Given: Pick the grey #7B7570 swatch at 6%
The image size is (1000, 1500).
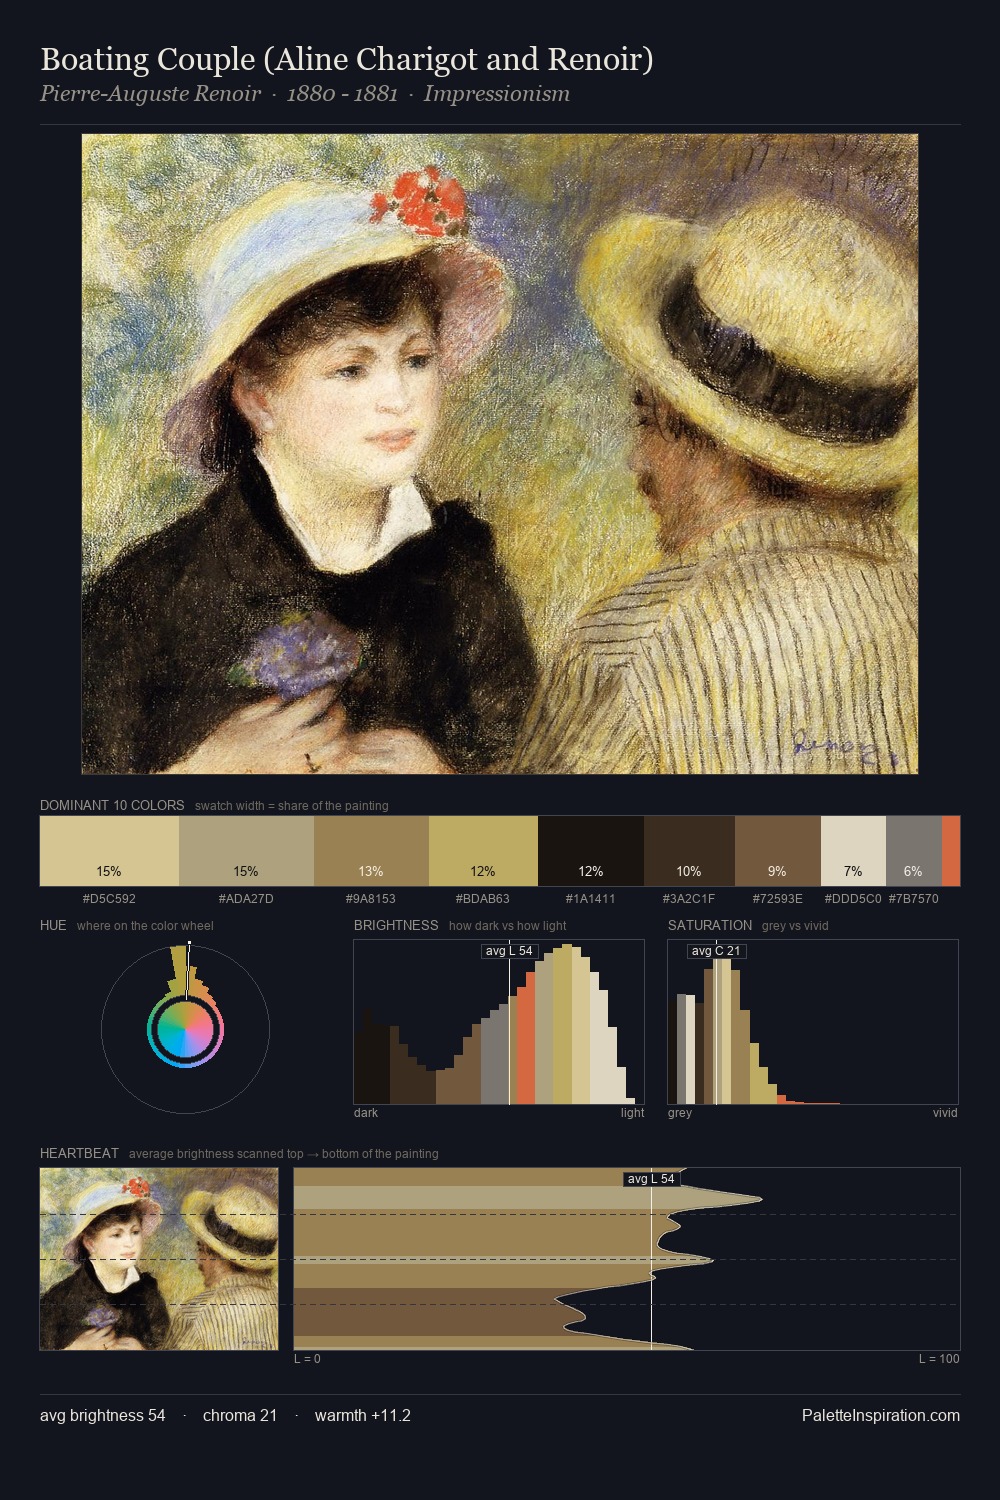Looking at the screenshot, I should pyautogui.click(x=914, y=851).
